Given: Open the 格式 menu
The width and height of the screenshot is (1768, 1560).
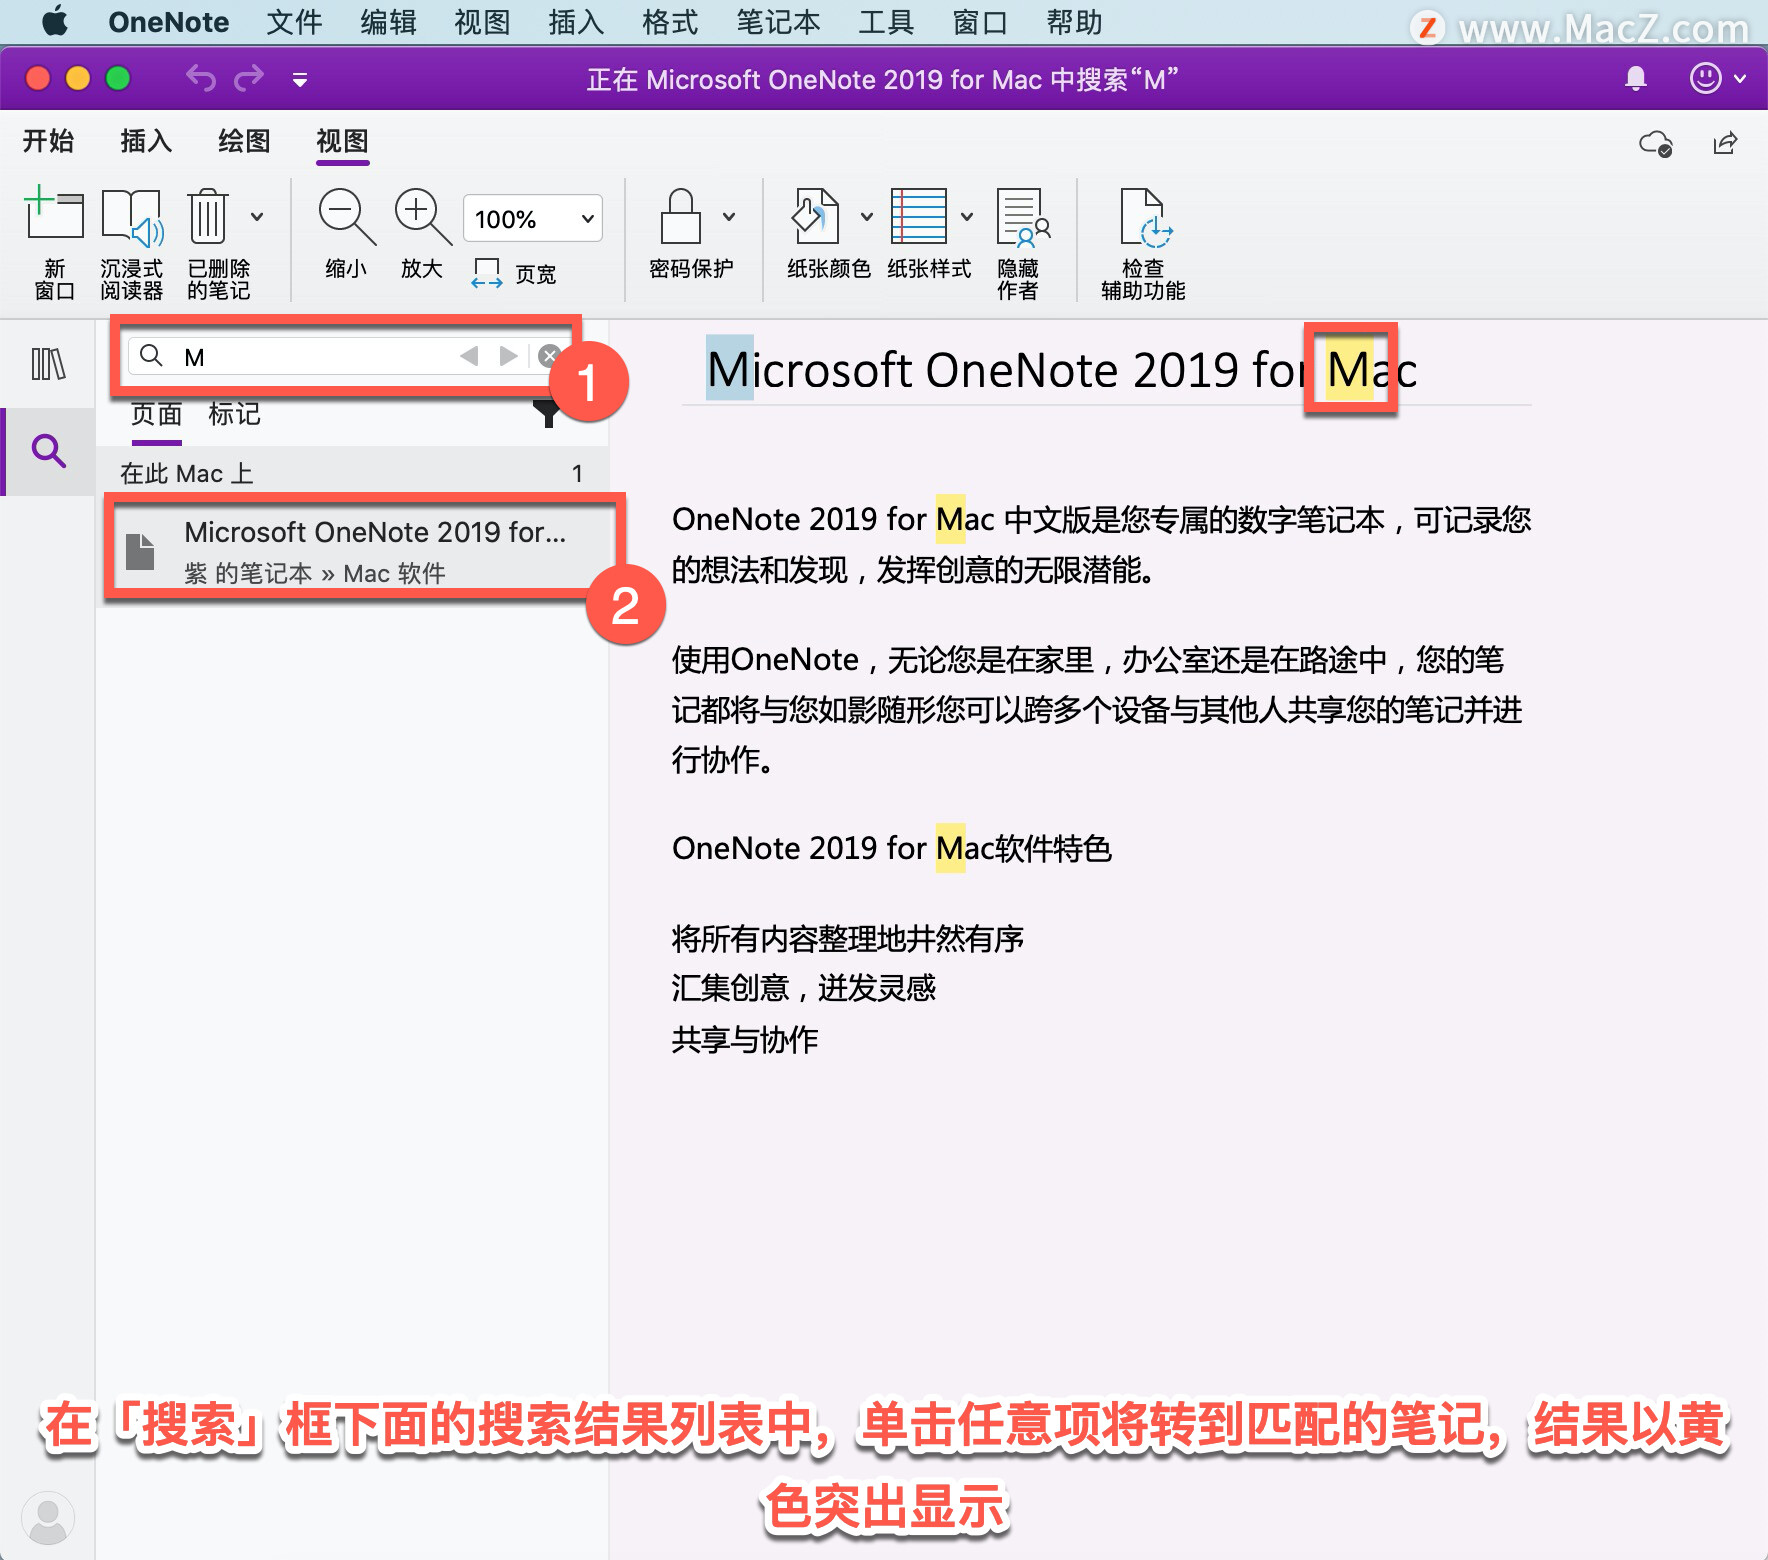Looking at the screenshot, I should tap(671, 22).
